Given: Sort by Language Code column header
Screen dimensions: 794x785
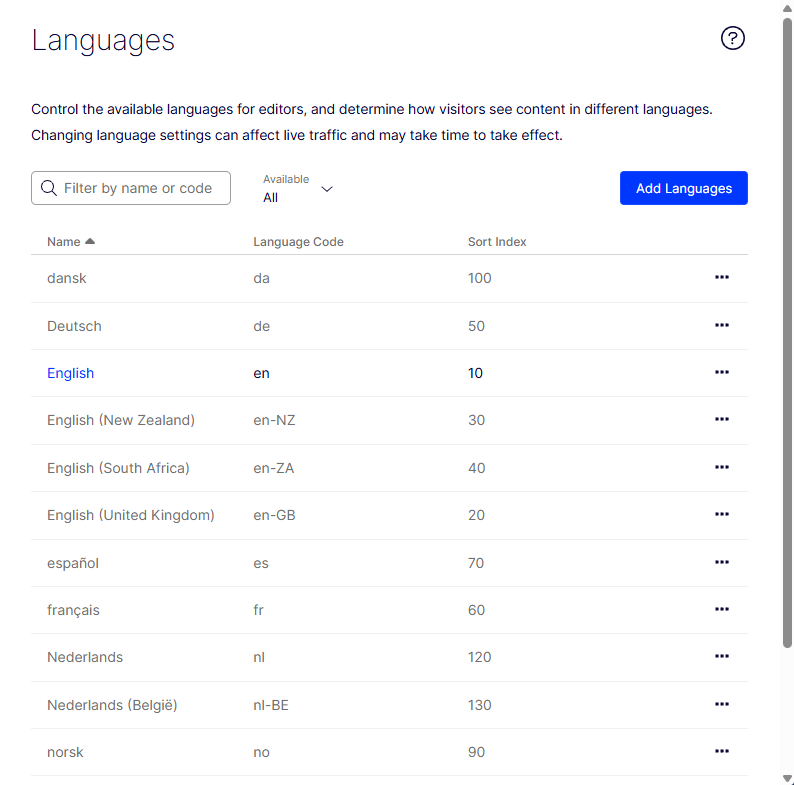Looking at the screenshot, I should pos(298,242).
